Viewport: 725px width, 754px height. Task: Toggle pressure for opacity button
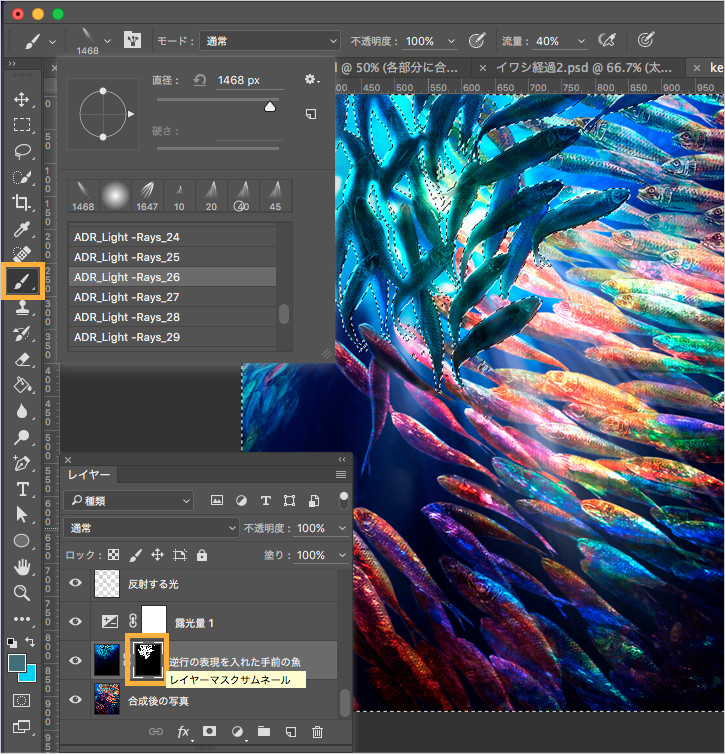tap(477, 40)
